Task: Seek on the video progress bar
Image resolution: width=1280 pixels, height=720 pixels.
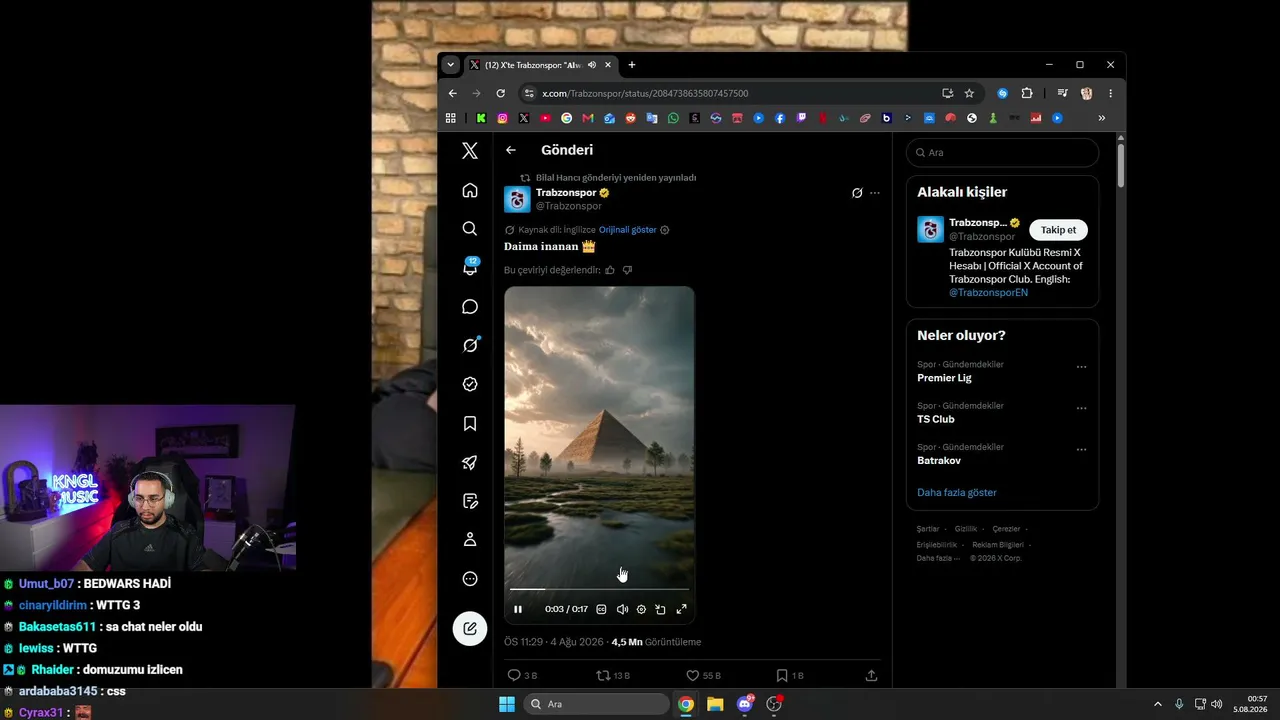Action: pos(599,590)
